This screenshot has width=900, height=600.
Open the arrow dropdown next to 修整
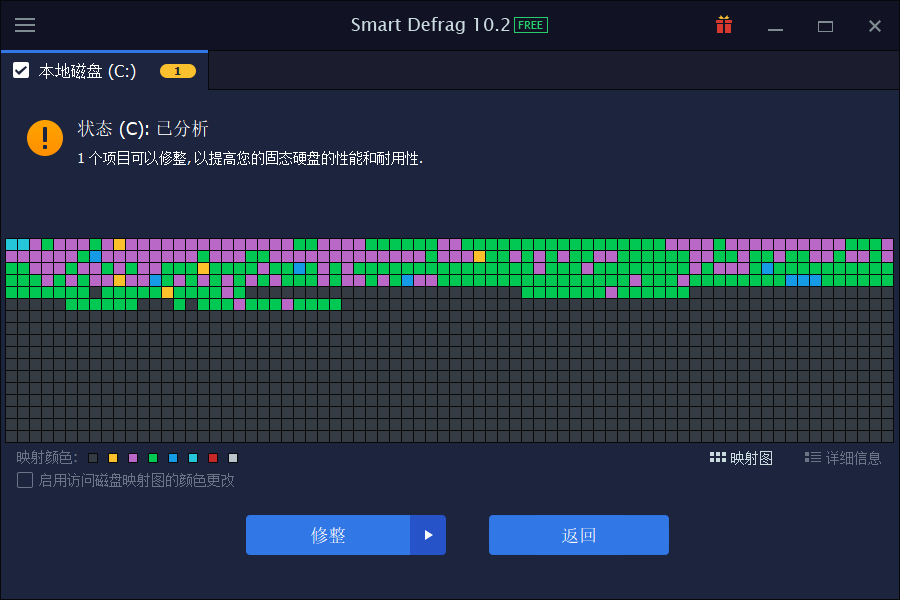pos(429,535)
